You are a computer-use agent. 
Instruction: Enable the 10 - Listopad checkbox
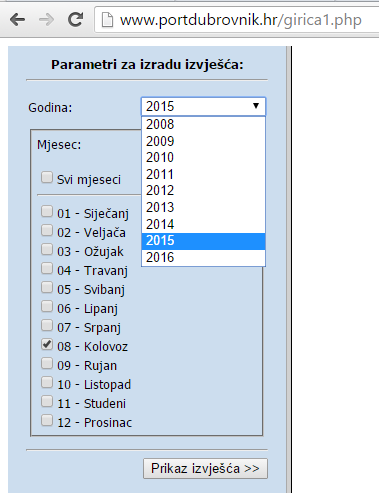pyautogui.click(x=47, y=382)
